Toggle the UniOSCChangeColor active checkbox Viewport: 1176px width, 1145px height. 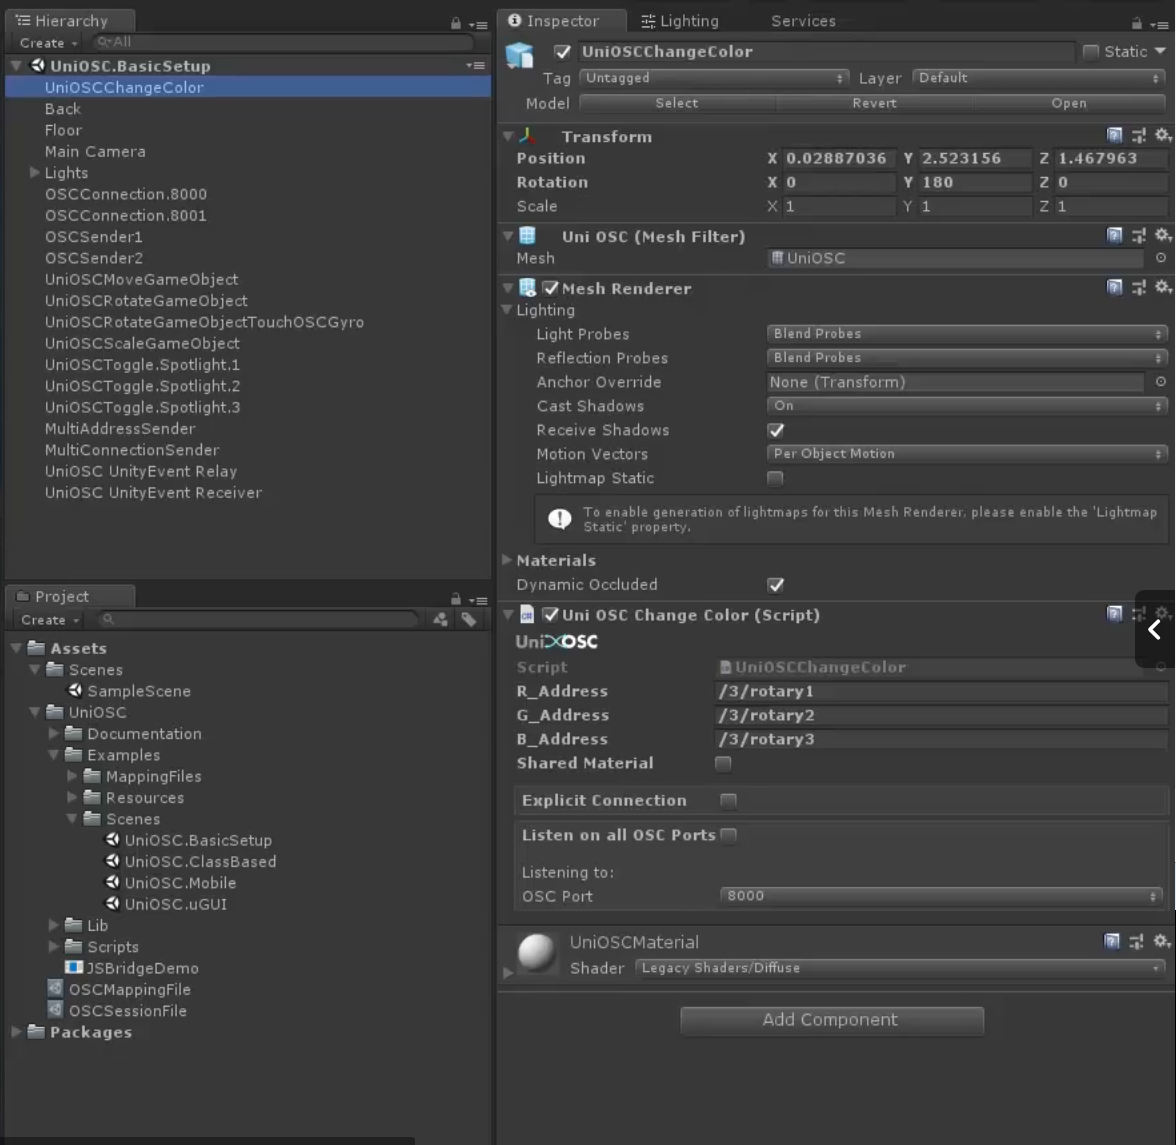point(562,52)
